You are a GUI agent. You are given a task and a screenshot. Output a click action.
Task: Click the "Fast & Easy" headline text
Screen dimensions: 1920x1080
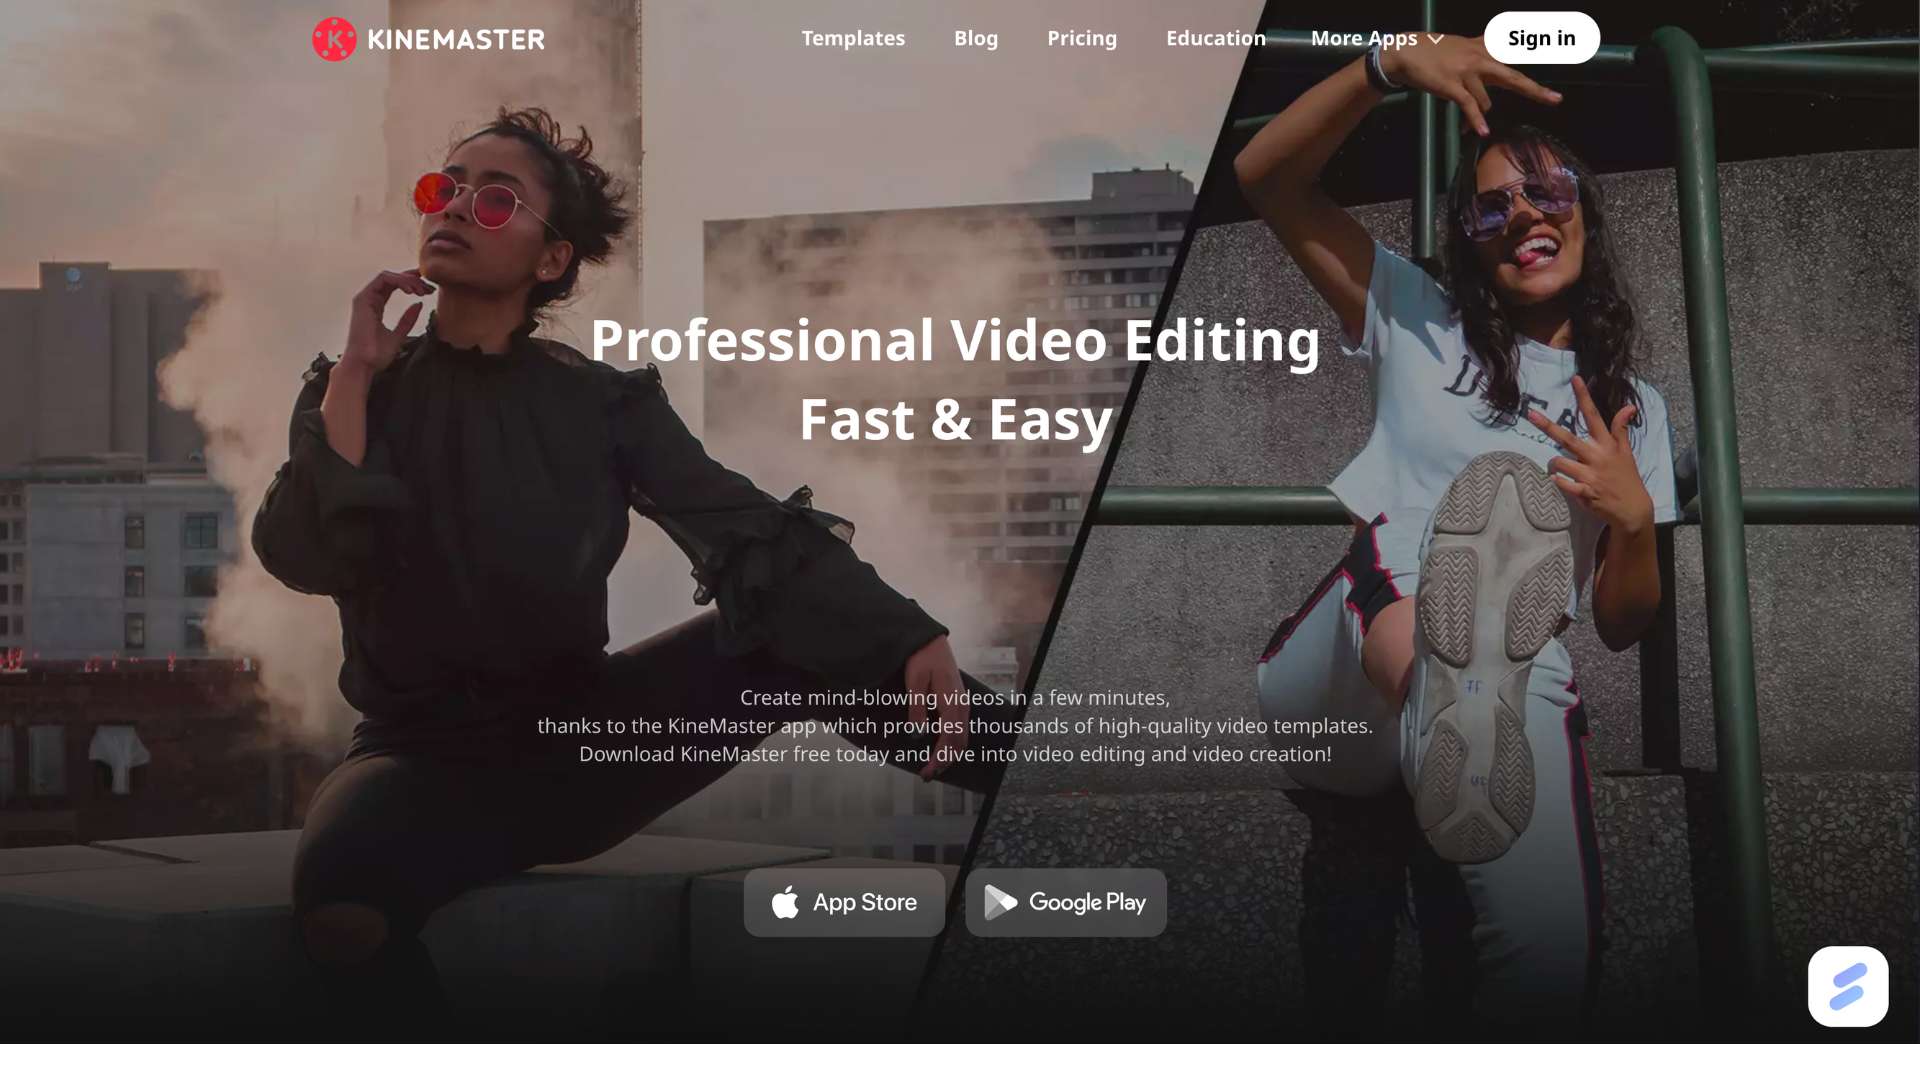click(x=955, y=419)
